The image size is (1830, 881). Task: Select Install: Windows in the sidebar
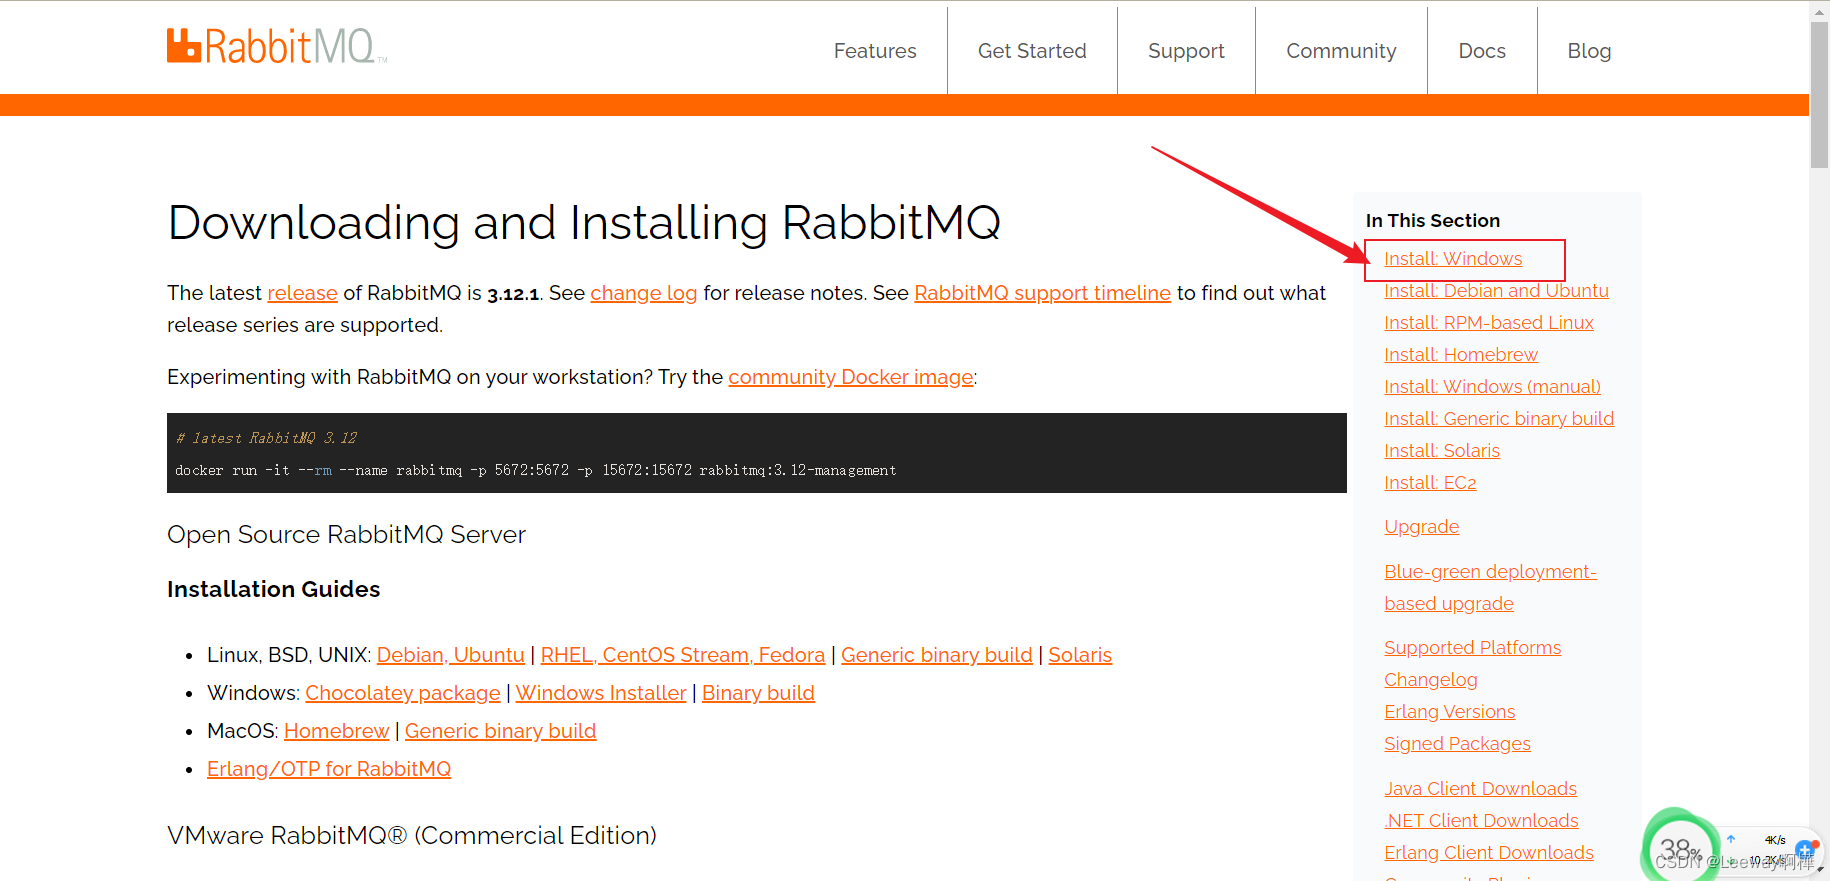tap(1453, 259)
